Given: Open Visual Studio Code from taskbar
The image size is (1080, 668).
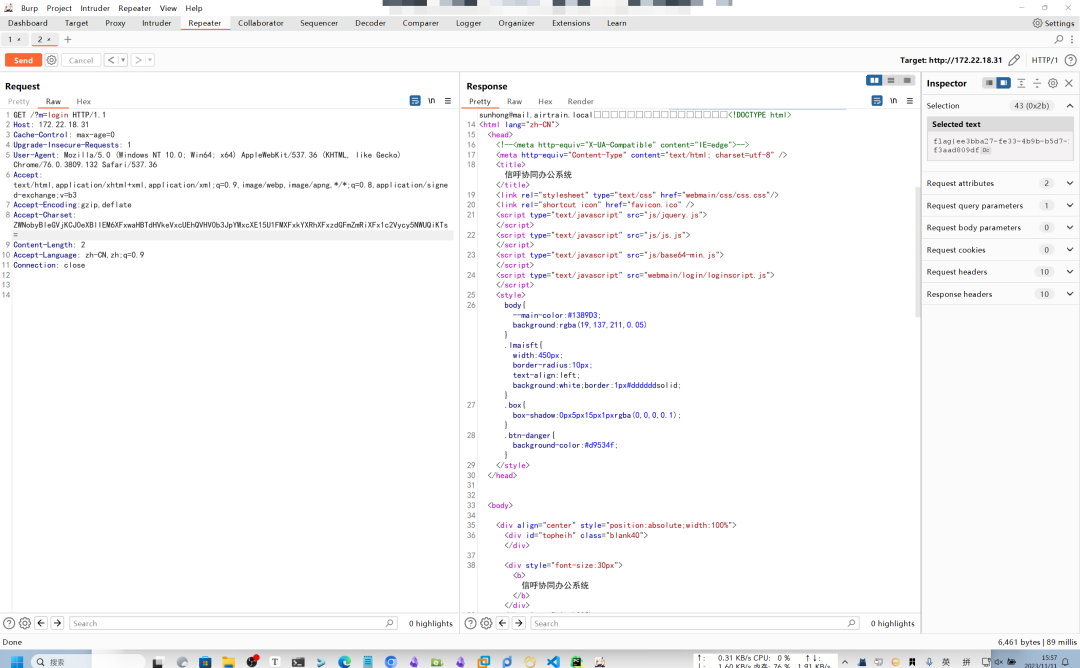Looking at the screenshot, I should pyautogui.click(x=553, y=662).
